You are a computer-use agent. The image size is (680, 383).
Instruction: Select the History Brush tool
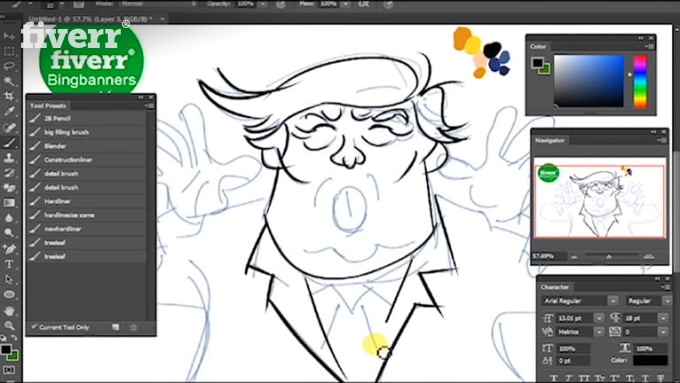(x=9, y=173)
